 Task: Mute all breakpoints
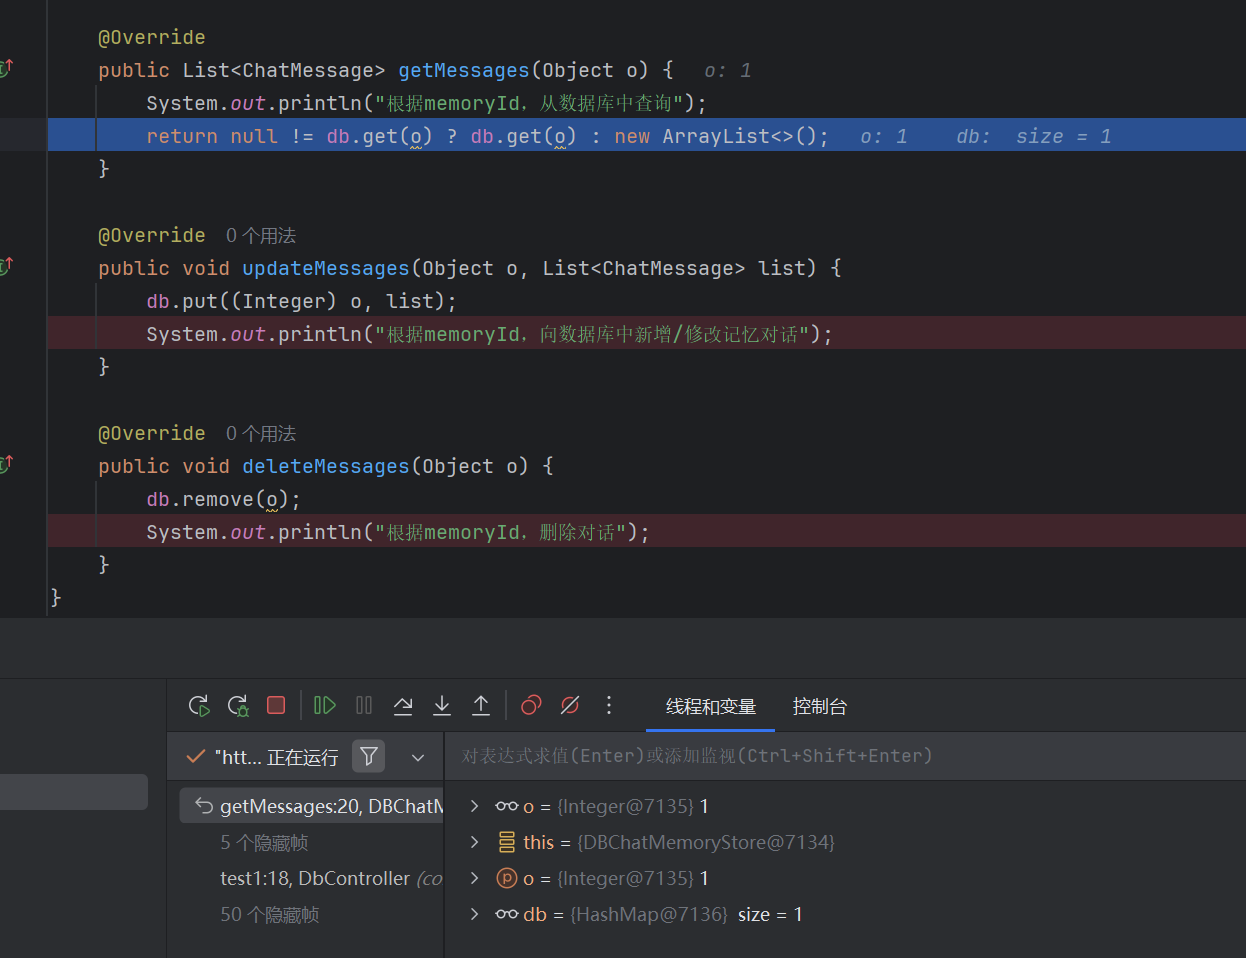(x=570, y=706)
